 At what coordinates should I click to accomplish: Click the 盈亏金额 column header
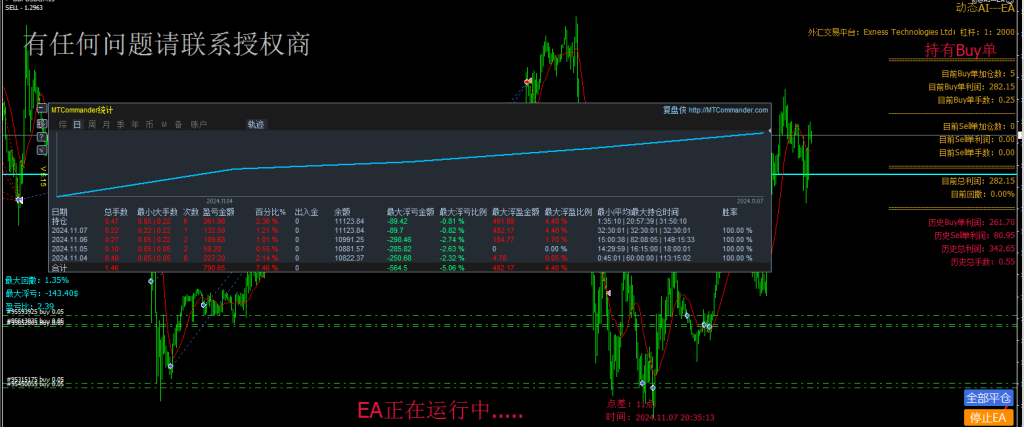point(217,212)
